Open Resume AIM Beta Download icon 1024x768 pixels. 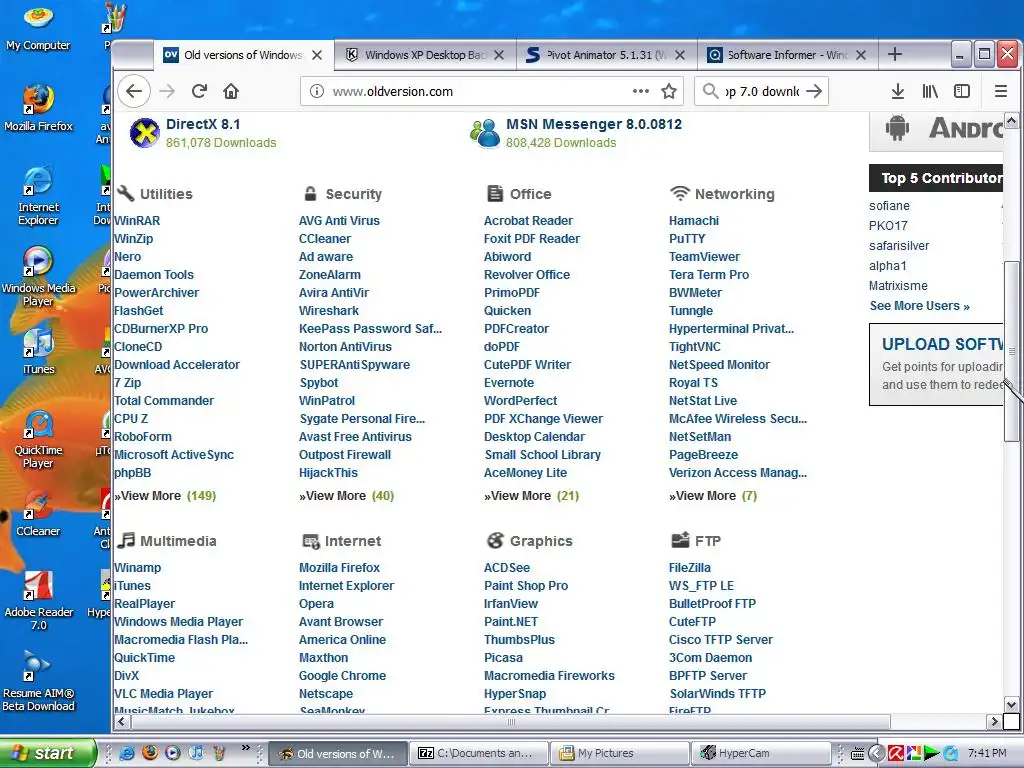click(x=38, y=682)
